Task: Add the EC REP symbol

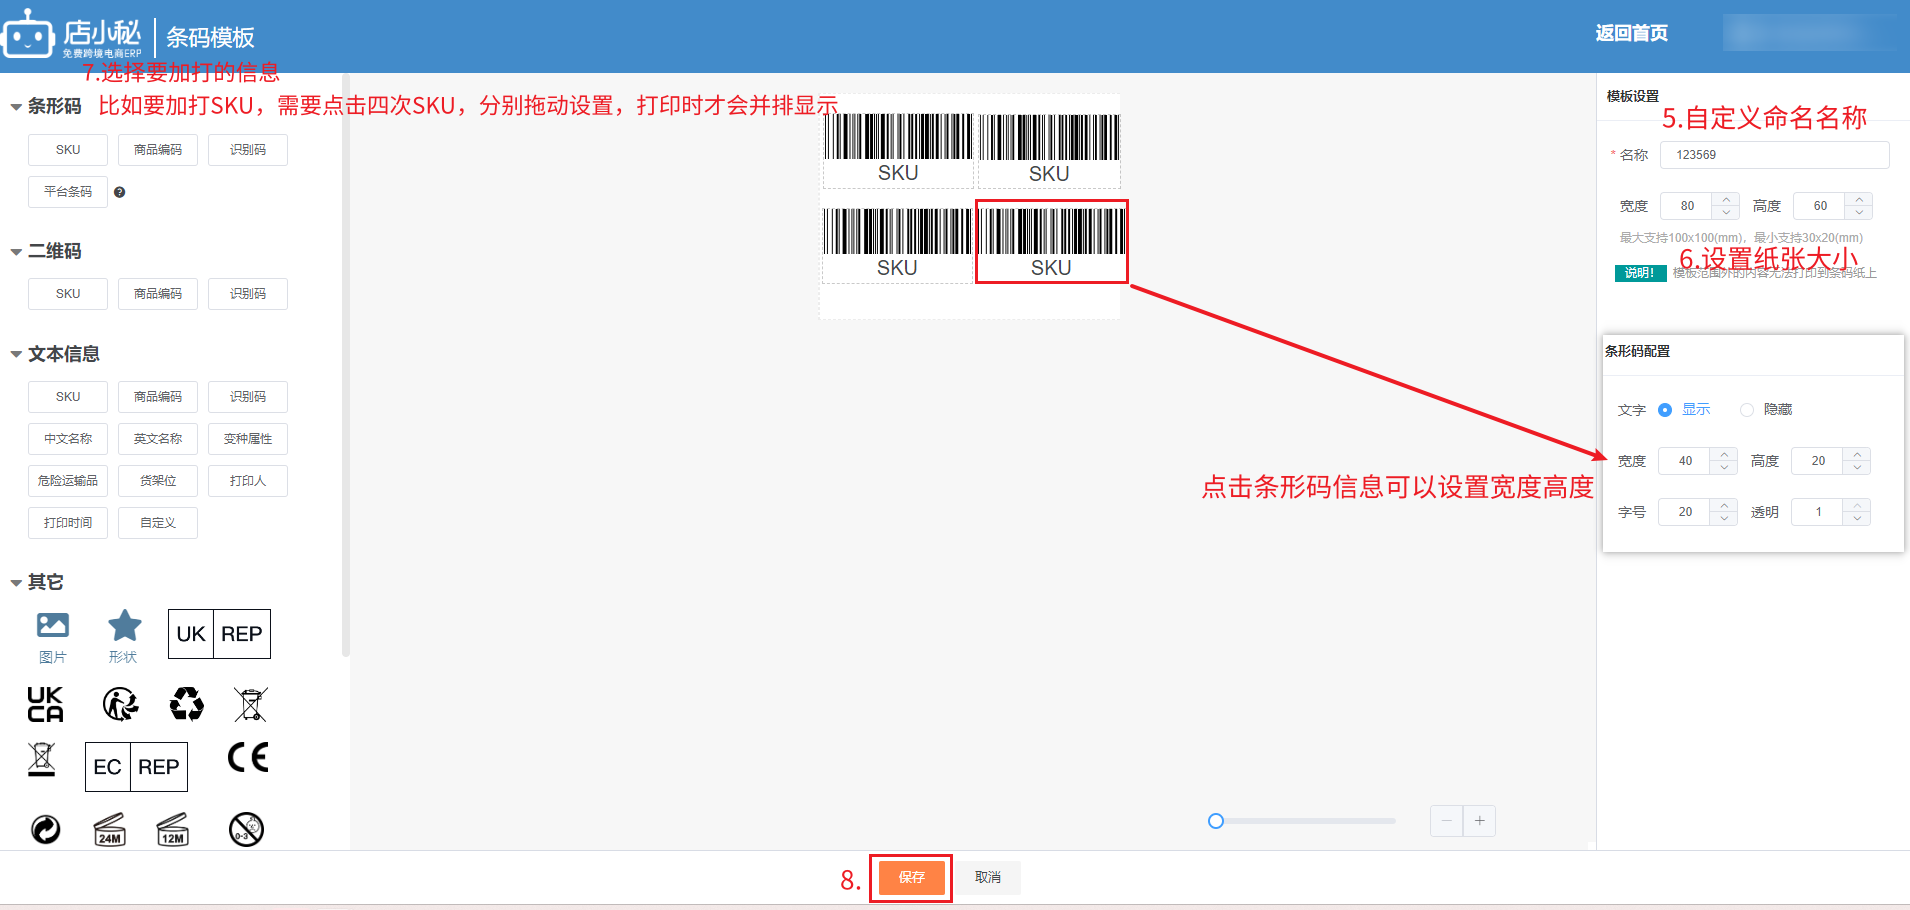Action: [x=136, y=767]
